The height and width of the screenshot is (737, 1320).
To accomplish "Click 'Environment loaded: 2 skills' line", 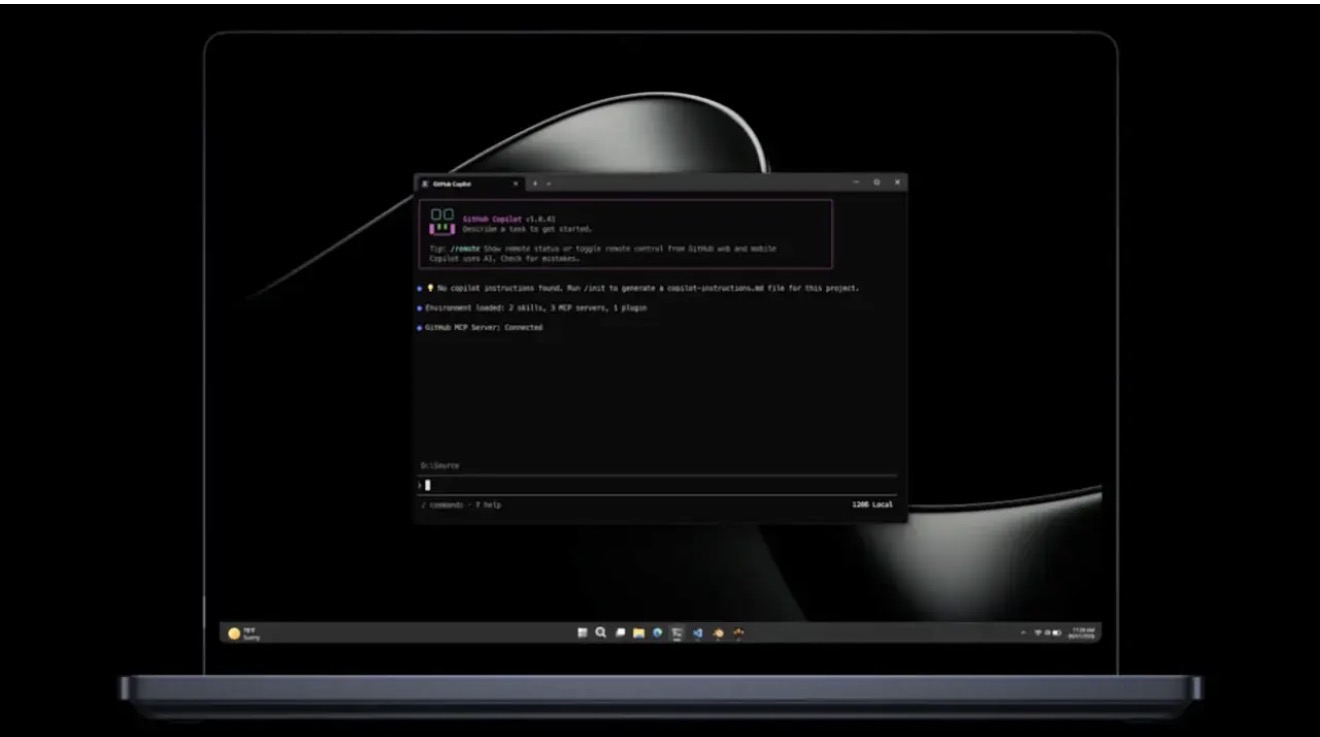I will click(536, 308).
